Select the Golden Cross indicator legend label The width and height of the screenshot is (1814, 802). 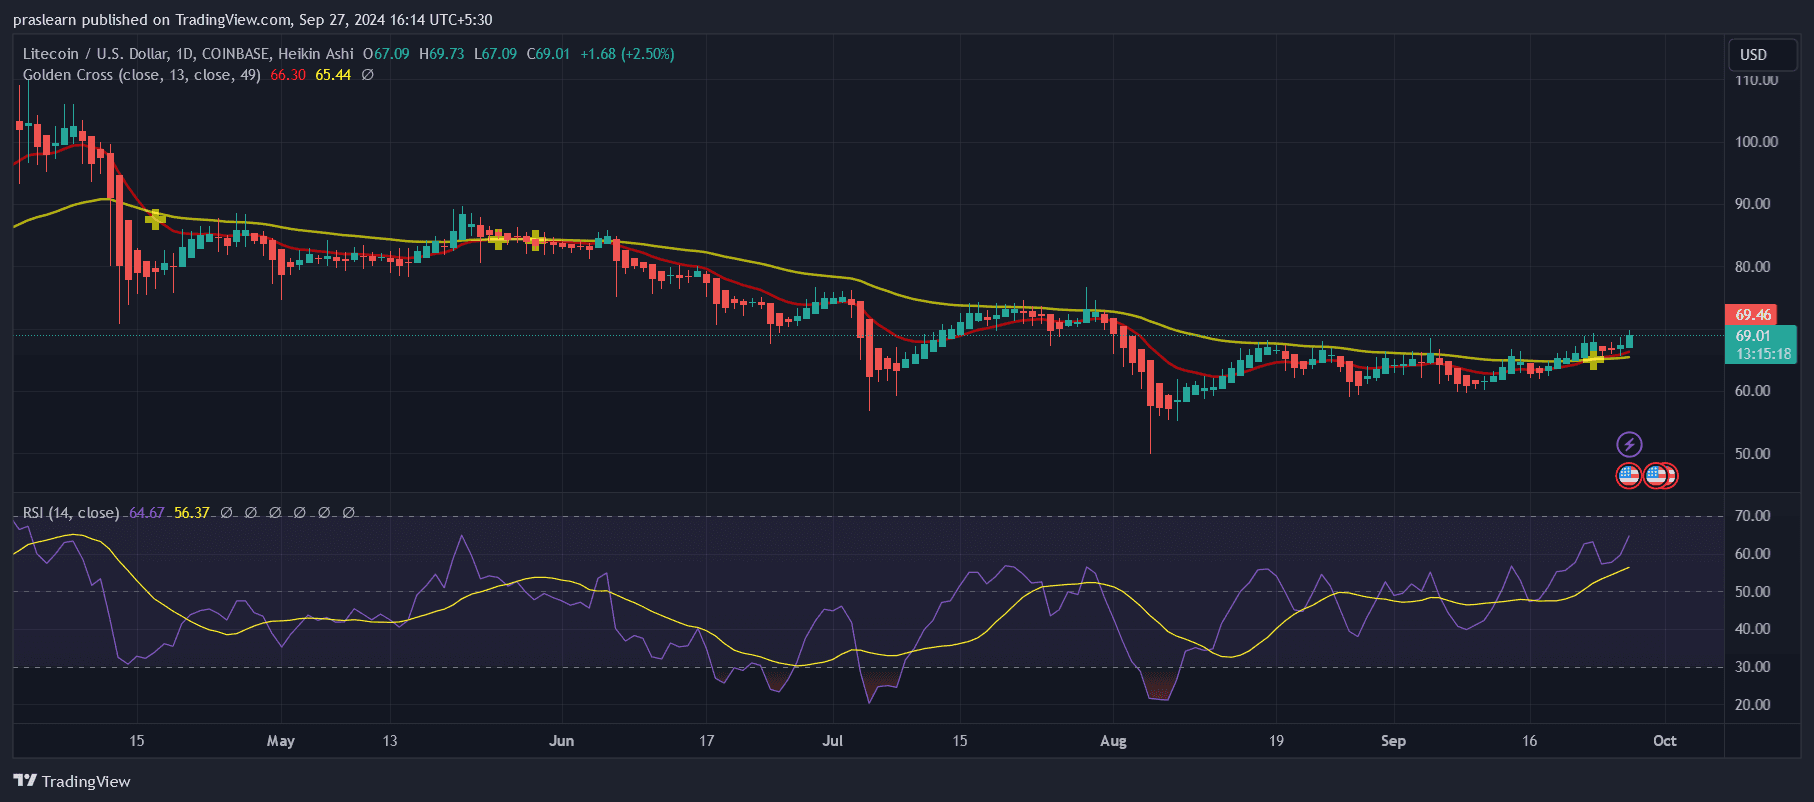(x=141, y=75)
